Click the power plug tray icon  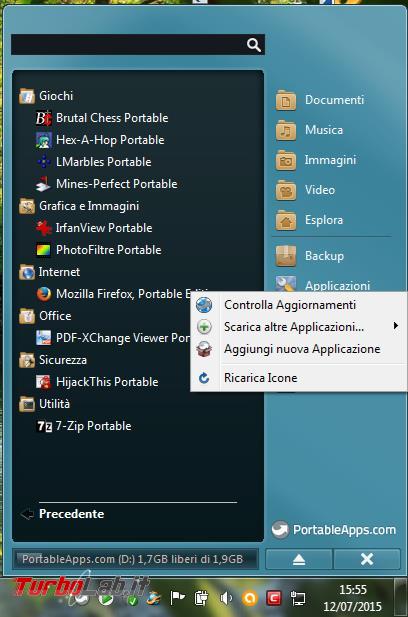click(x=201, y=599)
